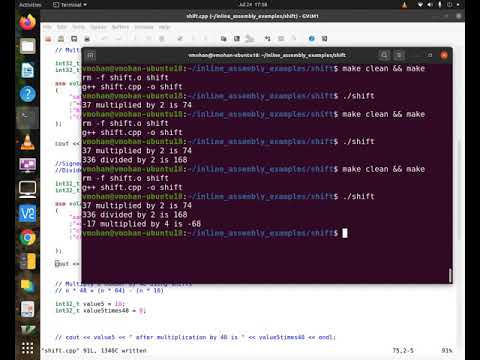
Task: Click the terminal cursor at the last prompt
Action: (345, 233)
